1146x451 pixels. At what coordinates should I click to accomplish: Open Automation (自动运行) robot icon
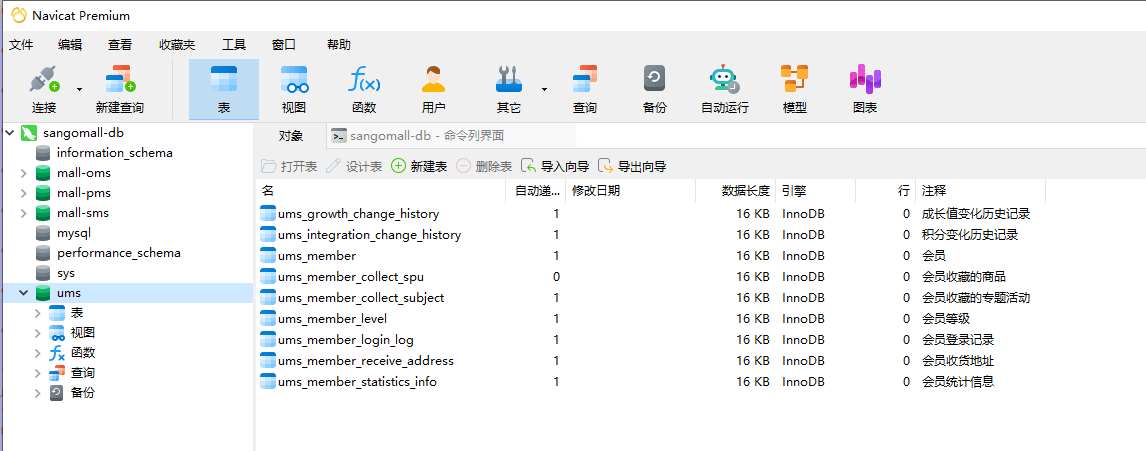(724, 79)
